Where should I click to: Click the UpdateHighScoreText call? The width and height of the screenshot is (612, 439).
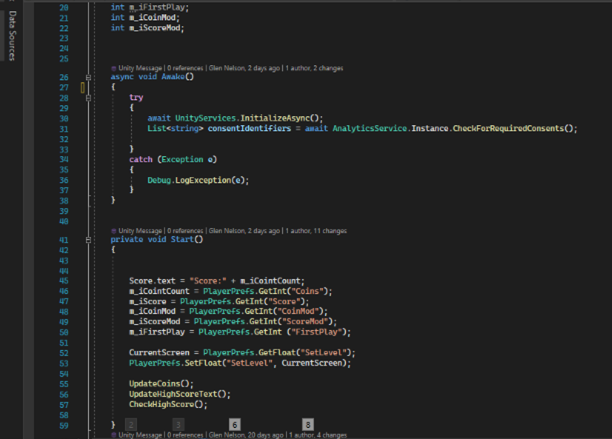tap(171, 394)
